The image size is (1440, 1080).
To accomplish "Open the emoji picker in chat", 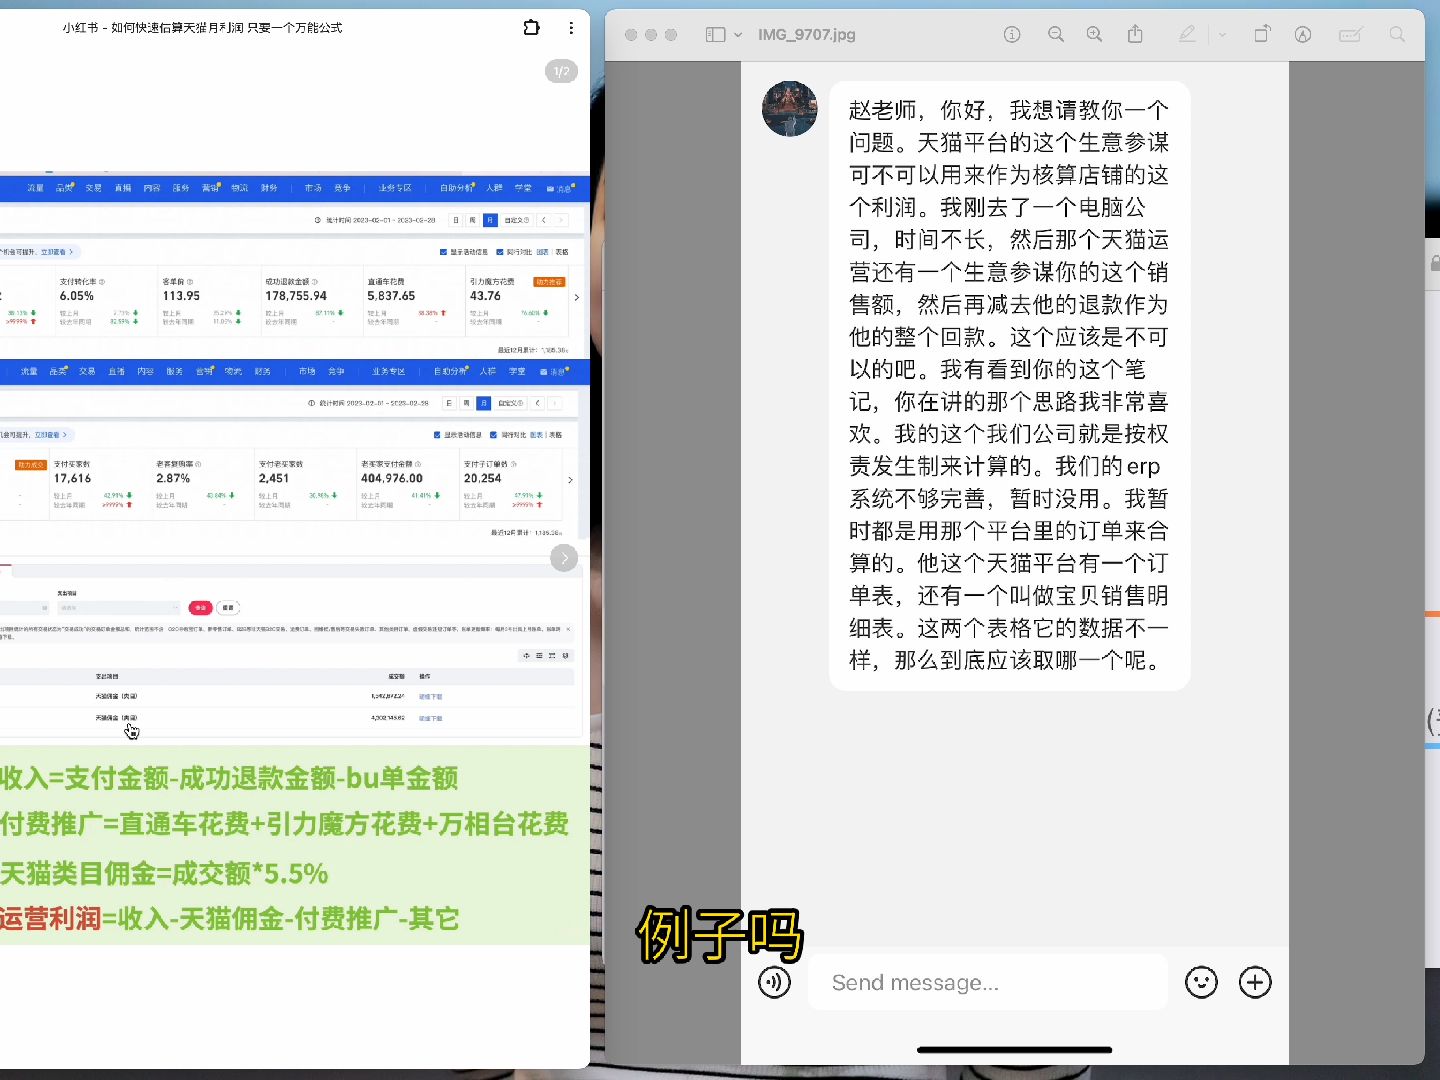I will click(x=1201, y=982).
